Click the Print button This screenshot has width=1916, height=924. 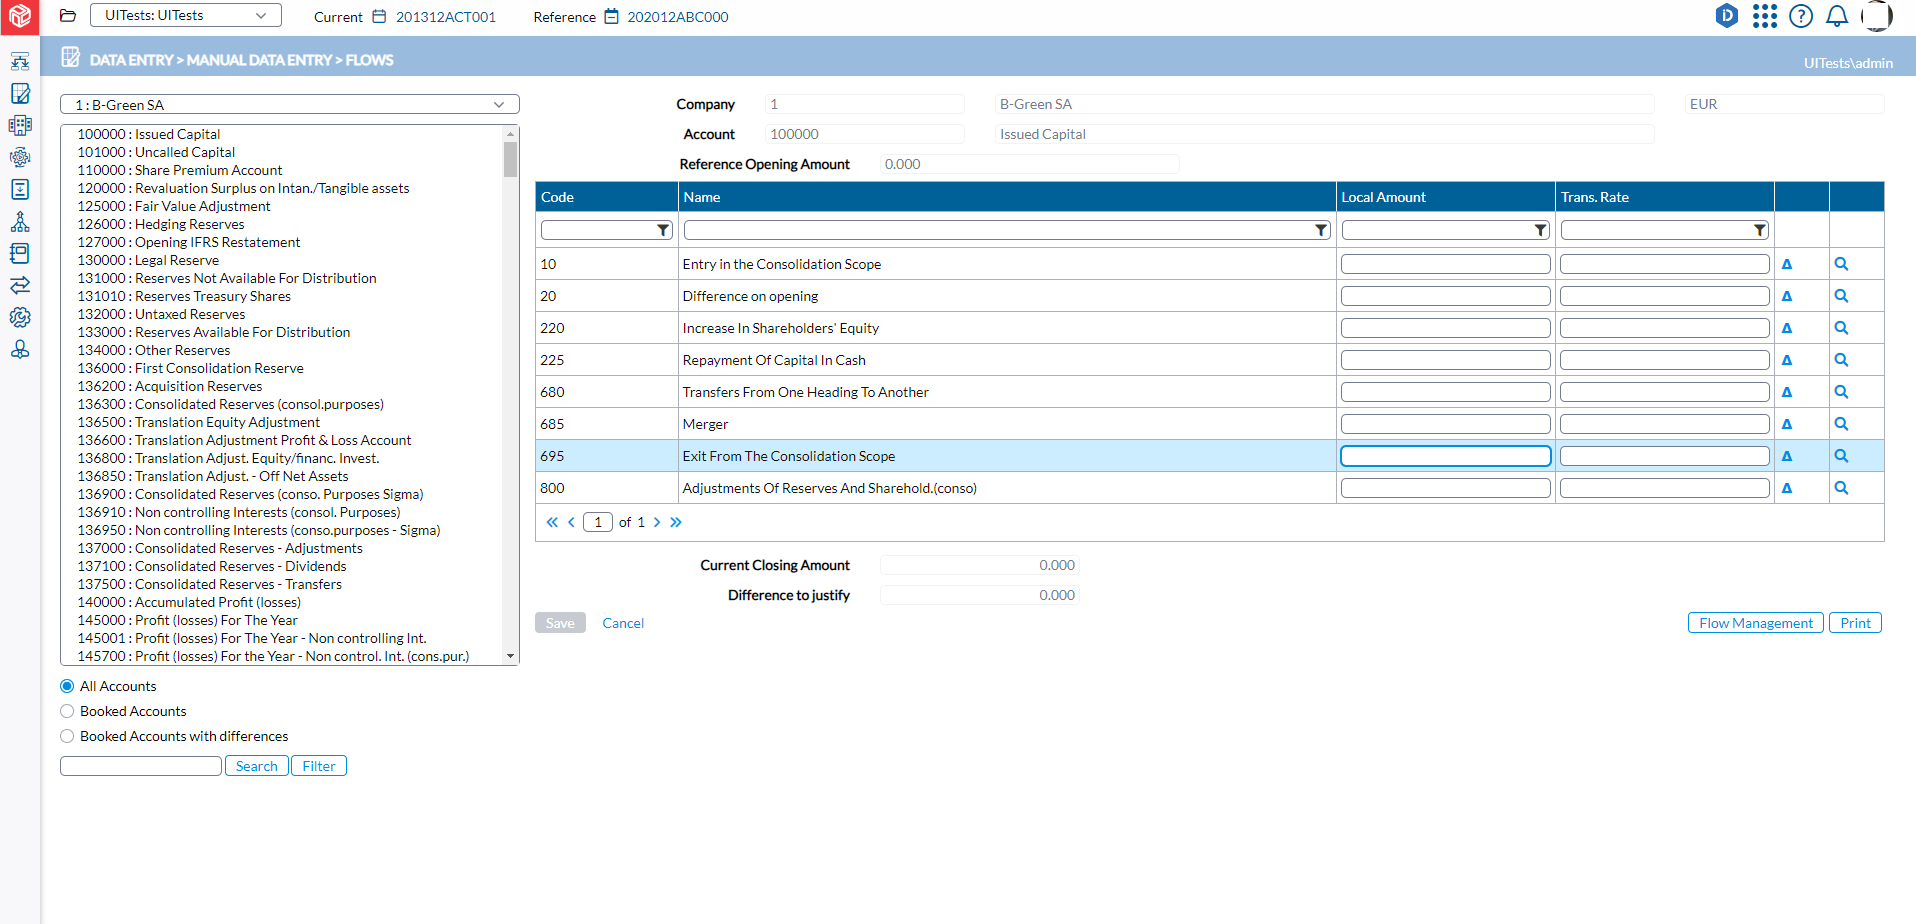click(x=1856, y=623)
